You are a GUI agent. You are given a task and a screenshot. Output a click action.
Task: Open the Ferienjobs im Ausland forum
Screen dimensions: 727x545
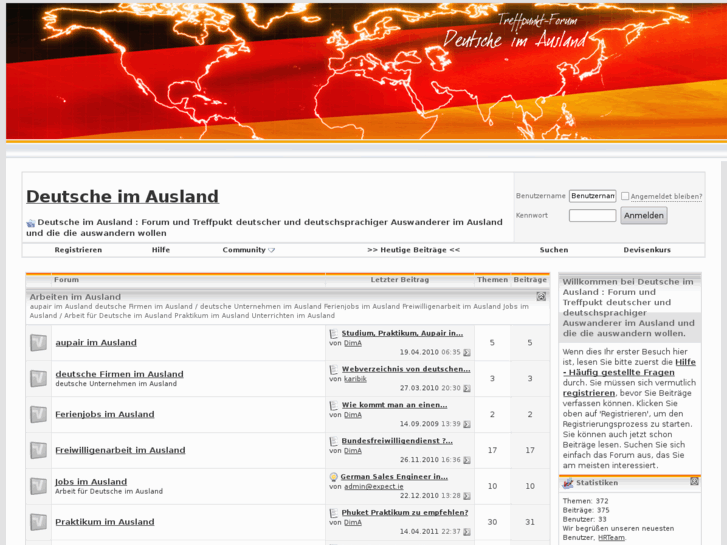(105, 414)
